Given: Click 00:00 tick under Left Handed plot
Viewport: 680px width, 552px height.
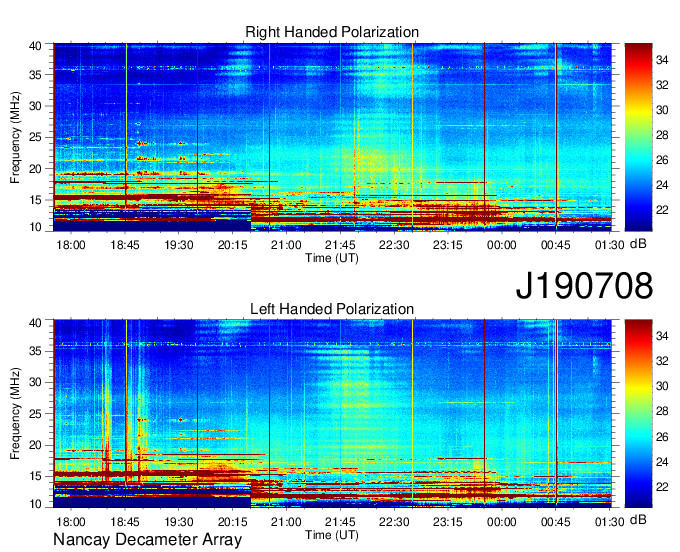Looking at the screenshot, I should coord(502,522).
